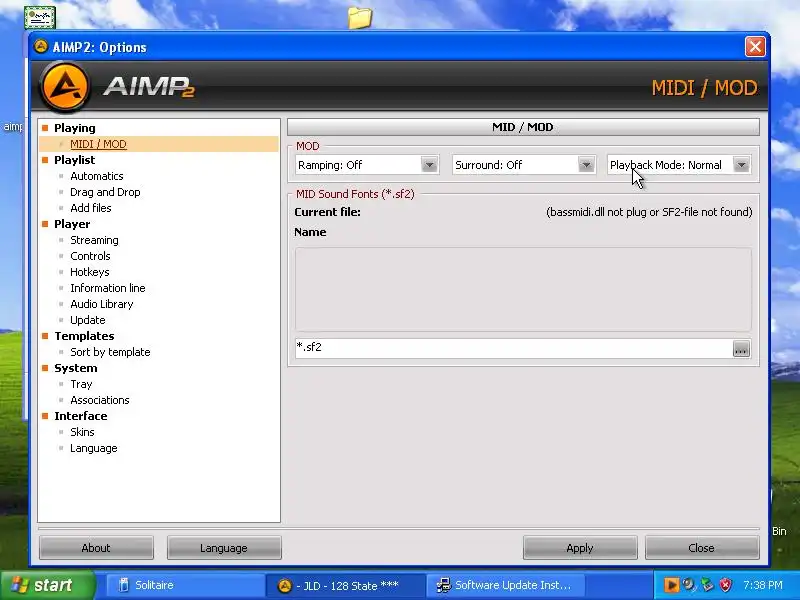The height and width of the screenshot is (600, 800).
Task: Click the AIMP2 title bar icon
Action: (40, 47)
